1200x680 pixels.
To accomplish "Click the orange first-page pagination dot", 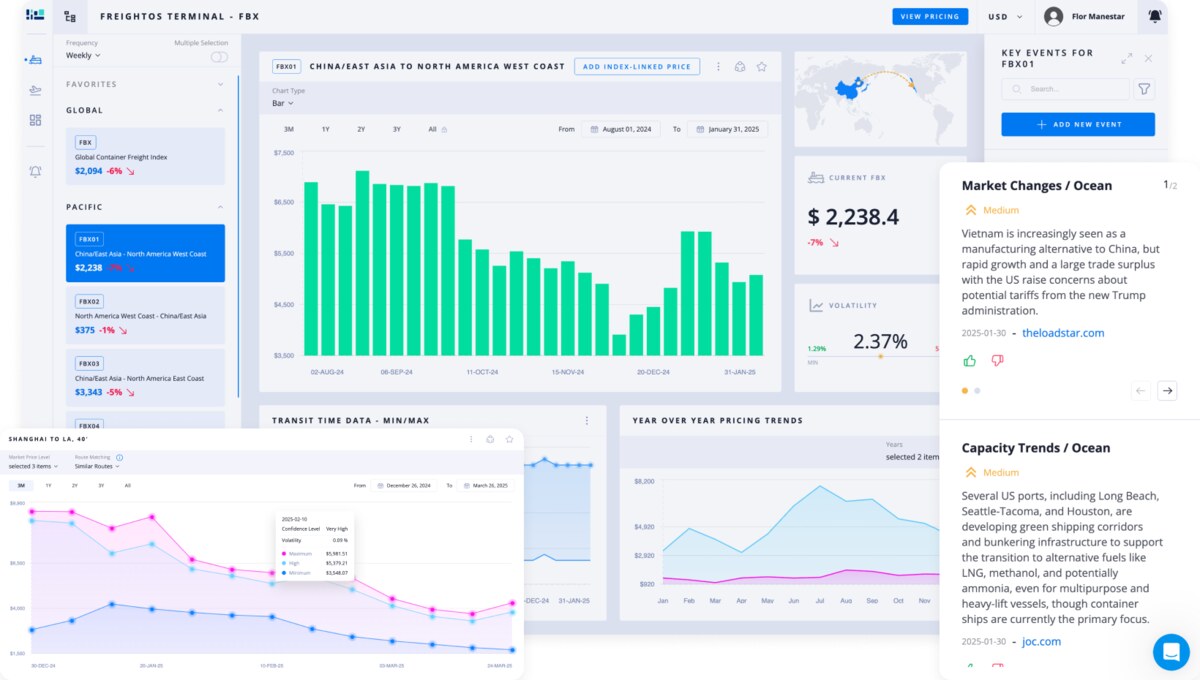I will 965,391.
